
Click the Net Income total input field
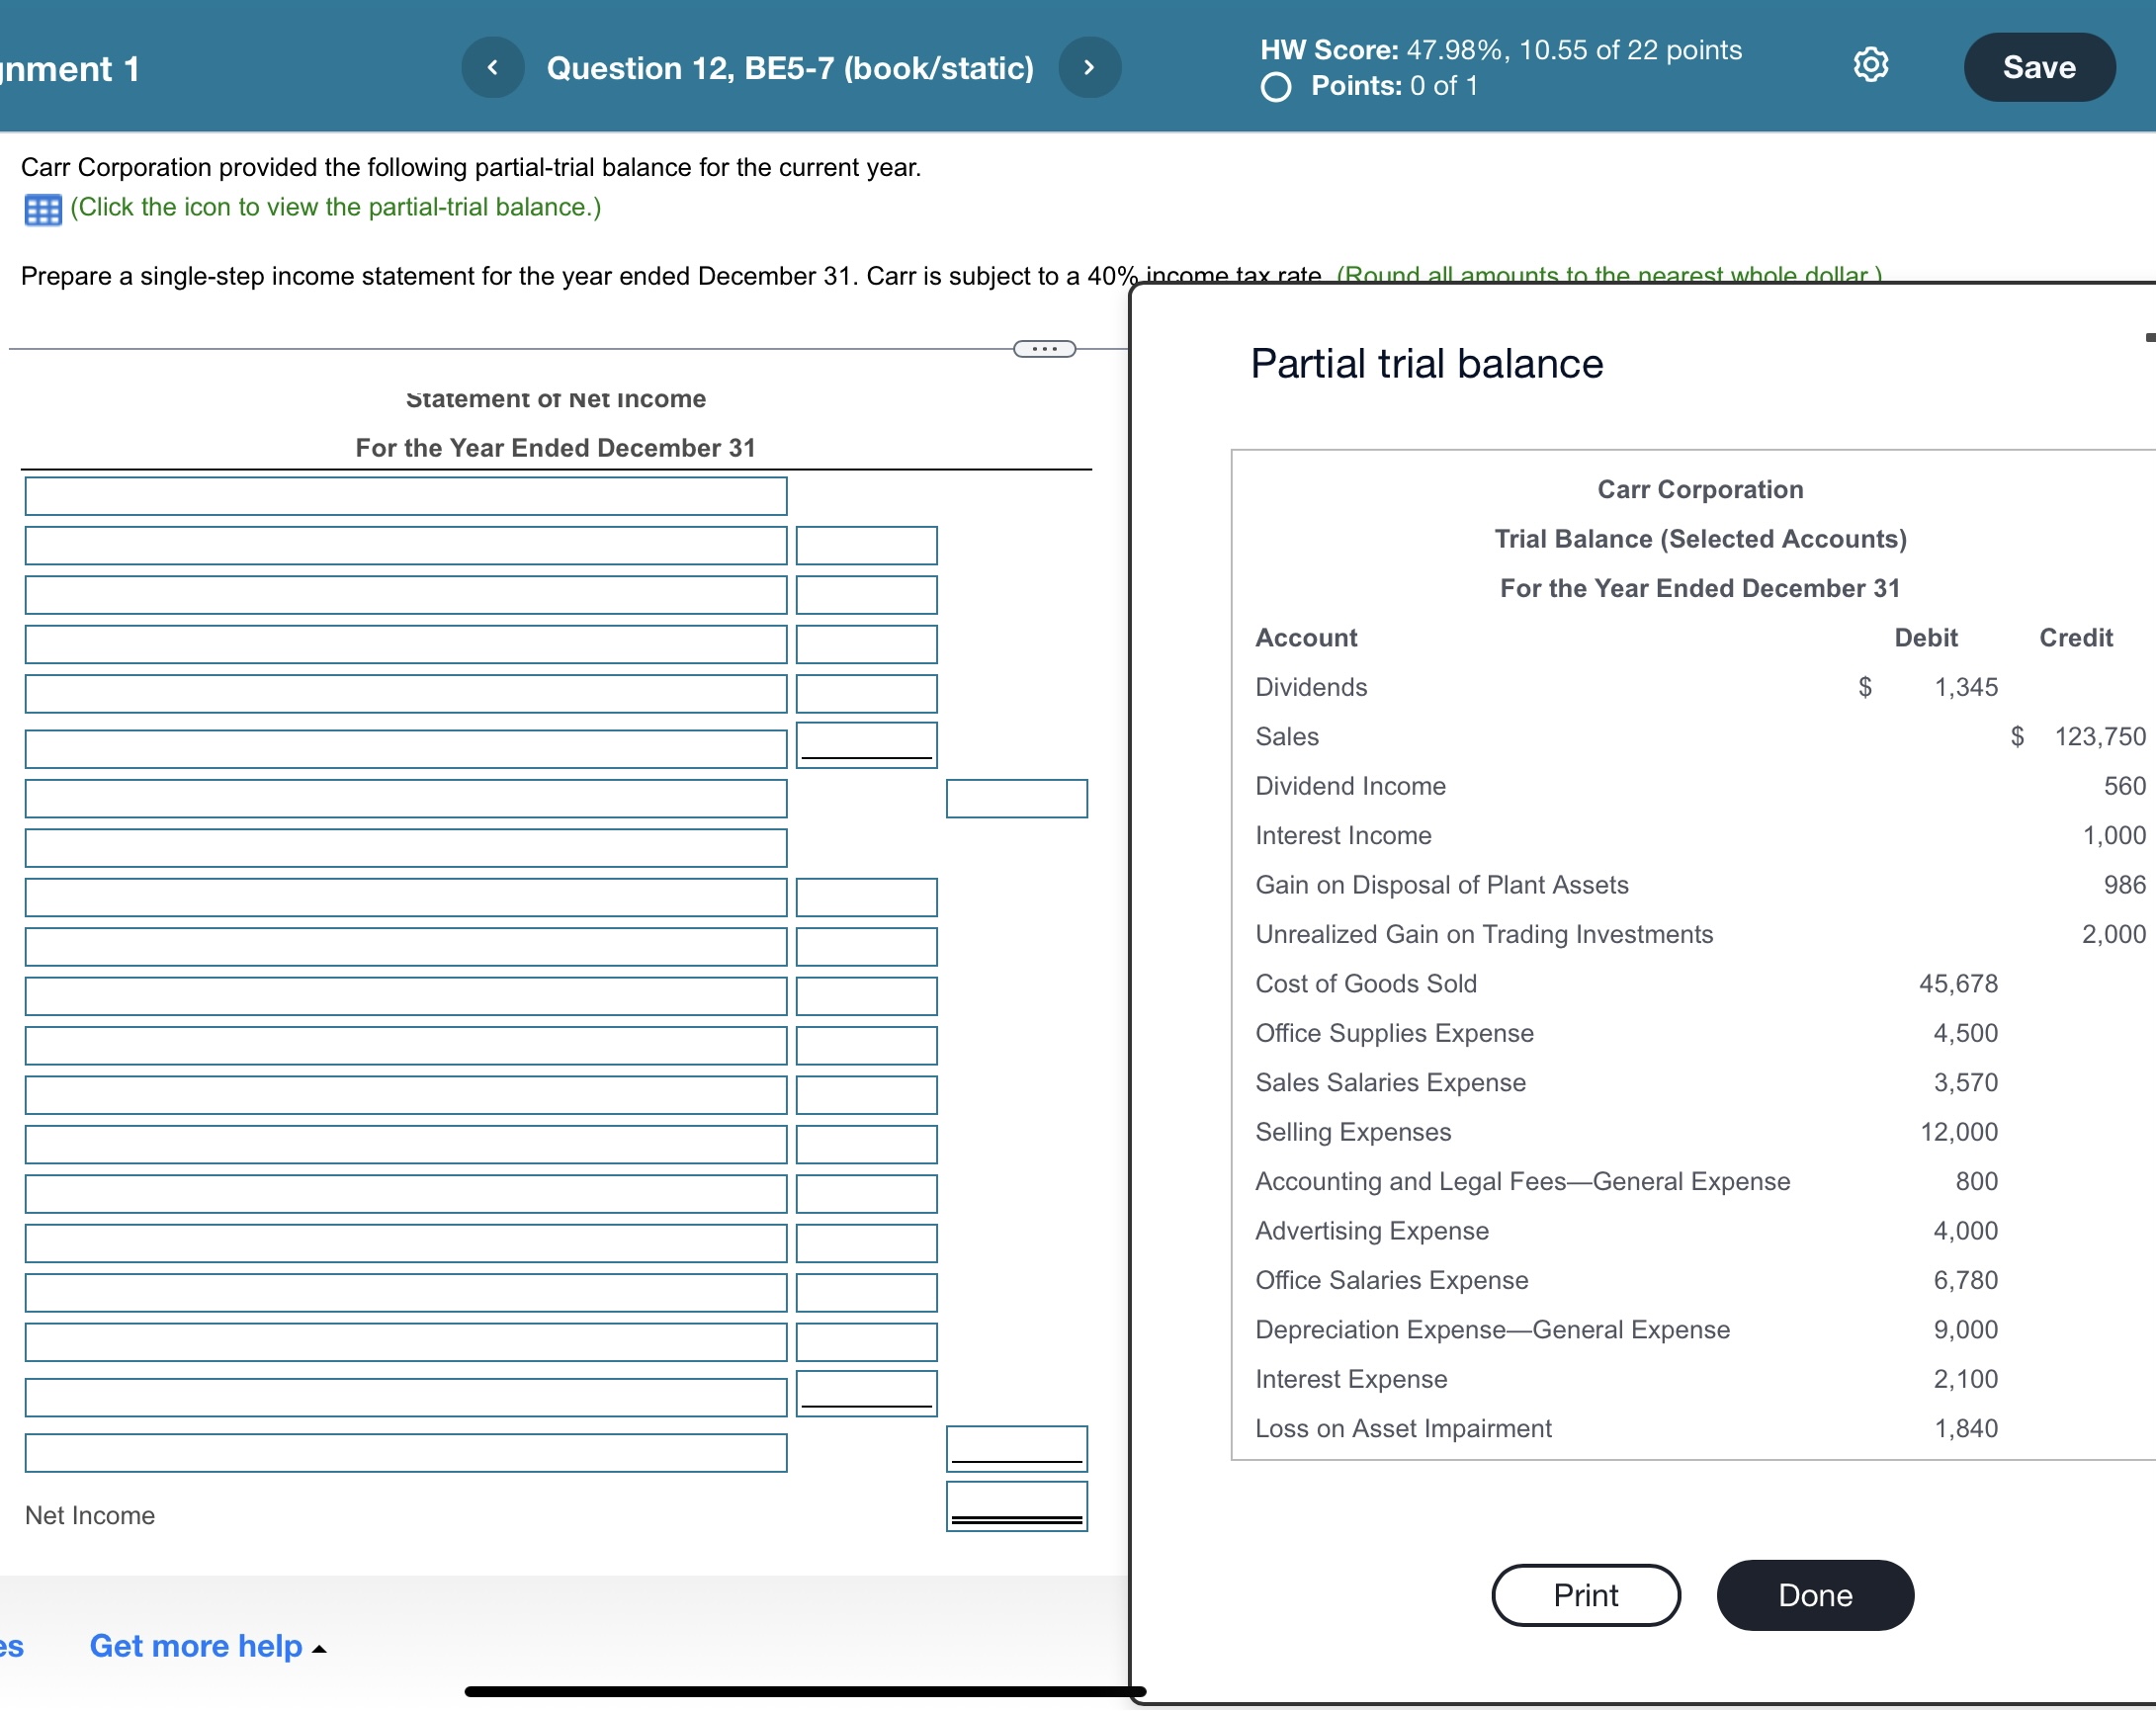click(x=1016, y=1506)
